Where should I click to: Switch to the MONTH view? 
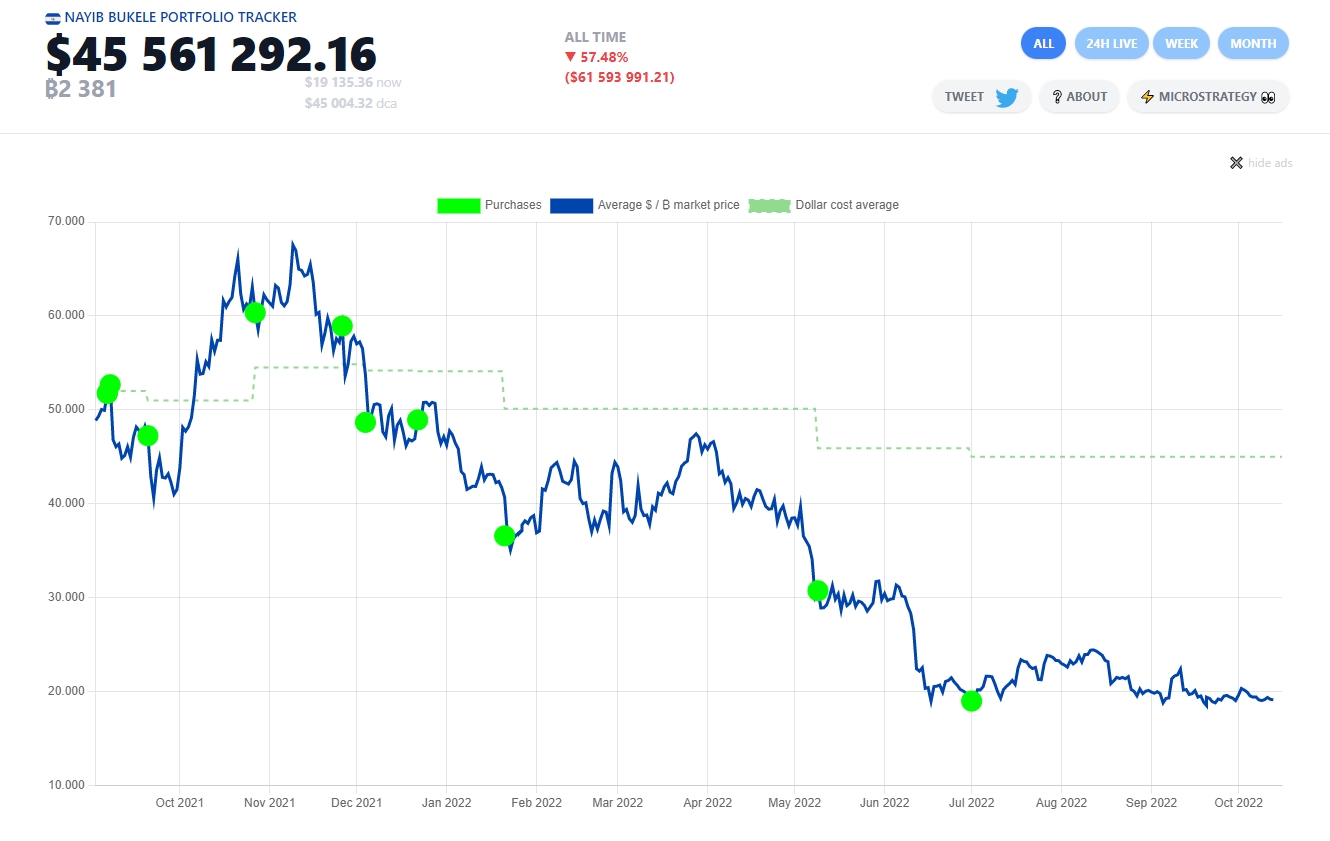pyautogui.click(x=1253, y=44)
